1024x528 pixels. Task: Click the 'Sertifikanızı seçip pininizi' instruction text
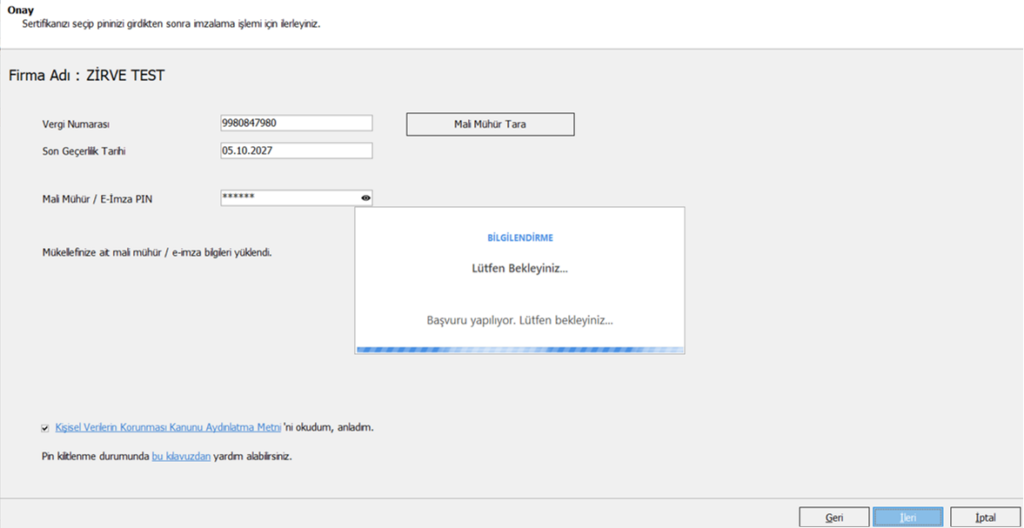click(x=171, y=25)
